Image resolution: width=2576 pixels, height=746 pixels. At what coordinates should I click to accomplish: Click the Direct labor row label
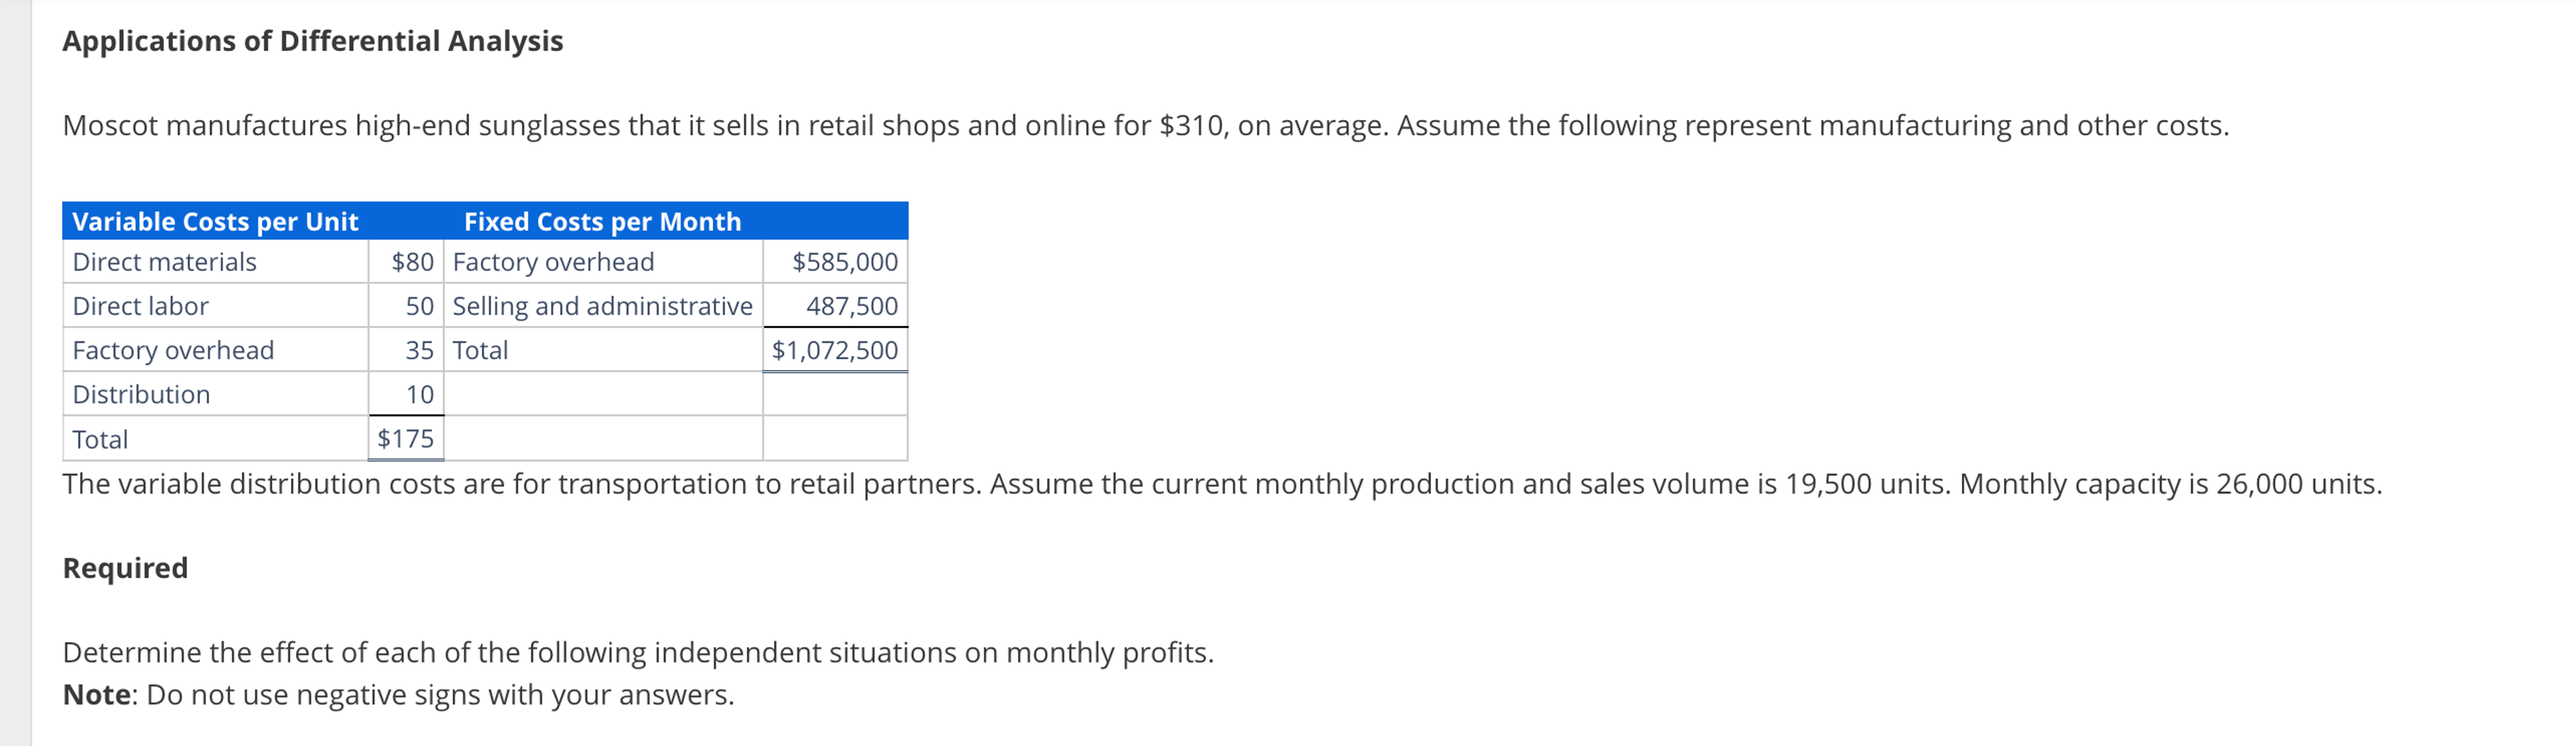[140, 306]
